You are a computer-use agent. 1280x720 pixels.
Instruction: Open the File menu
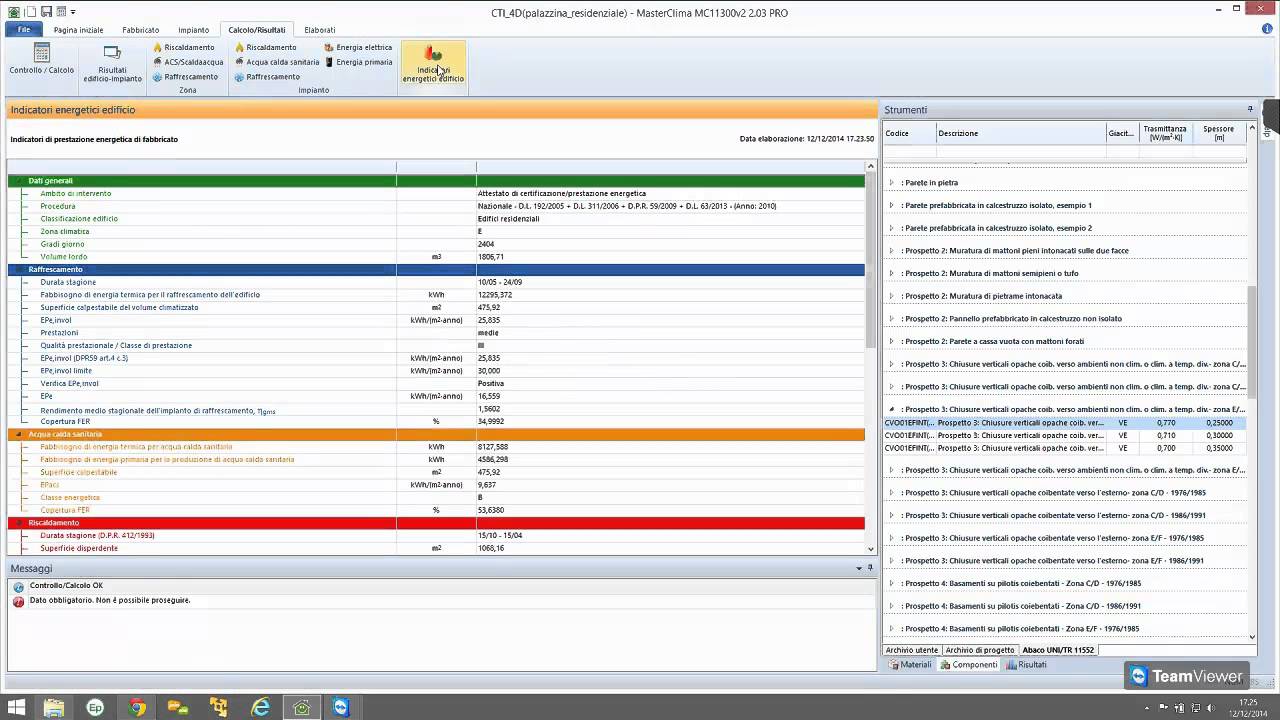[24, 30]
